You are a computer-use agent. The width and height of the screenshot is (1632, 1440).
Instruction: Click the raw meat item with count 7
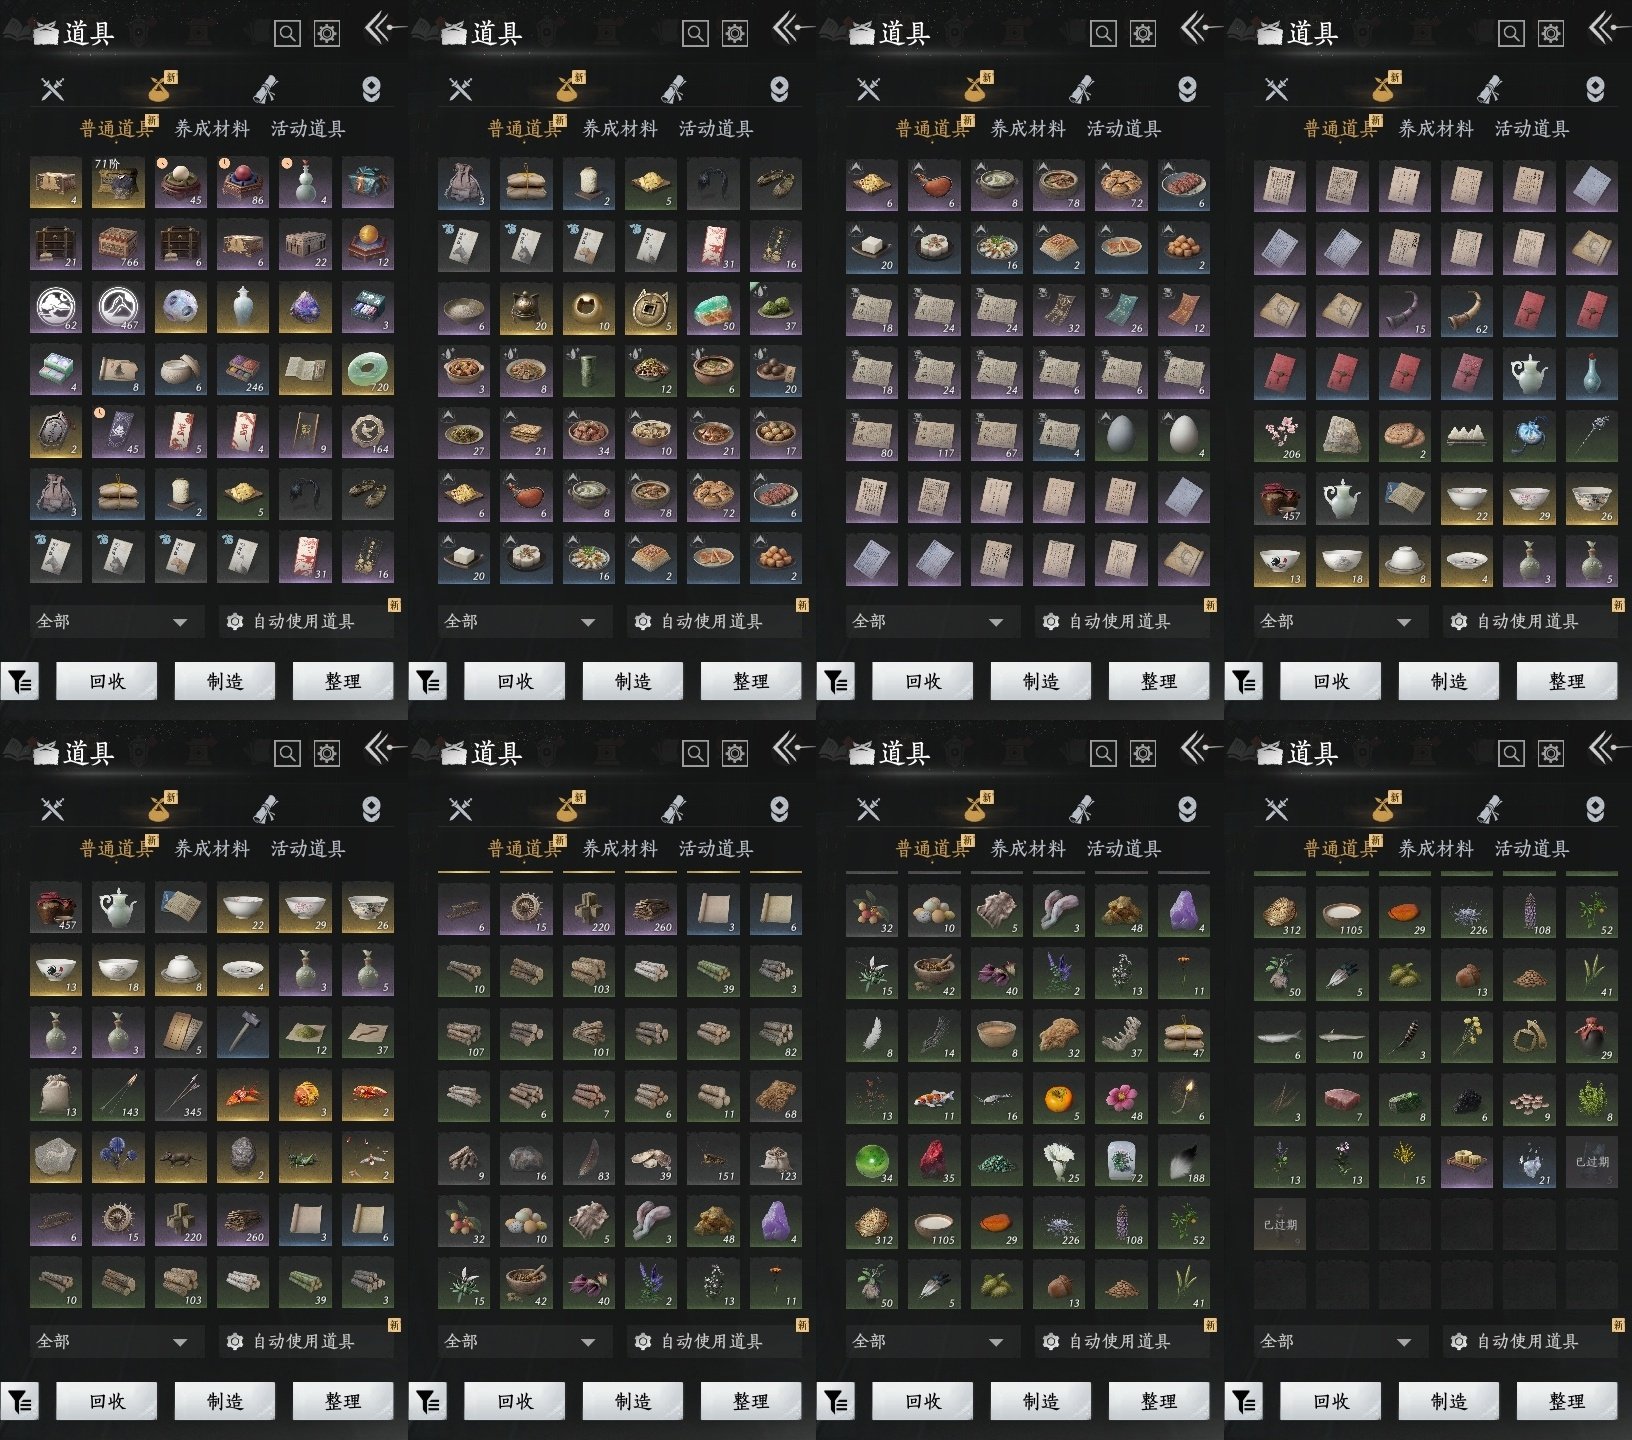click(1341, 1099)
